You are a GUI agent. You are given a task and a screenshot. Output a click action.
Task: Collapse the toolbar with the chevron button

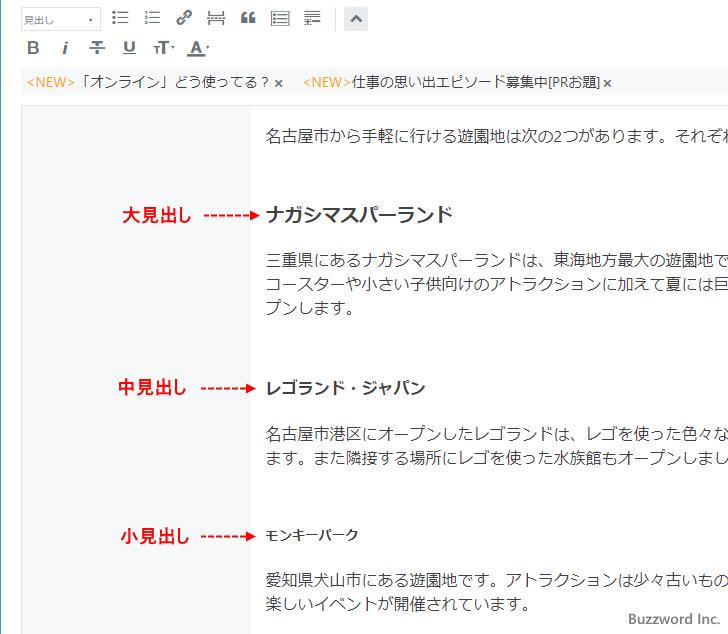pyautogui.click(x=356, y=19)
